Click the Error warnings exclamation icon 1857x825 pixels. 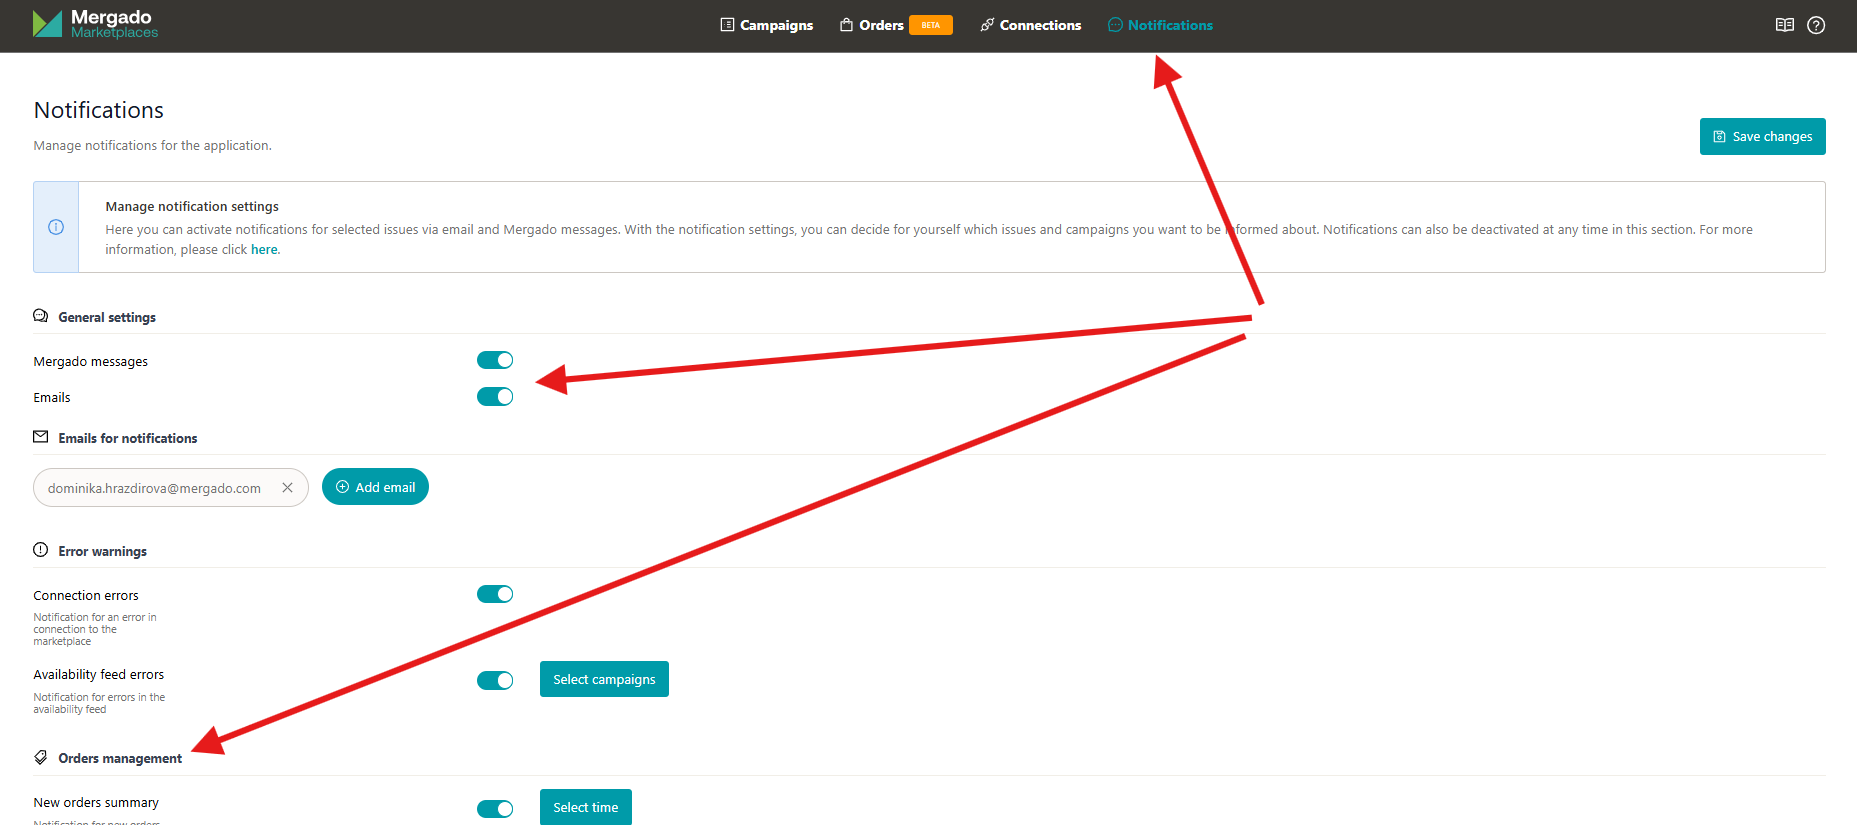[41, 550]
